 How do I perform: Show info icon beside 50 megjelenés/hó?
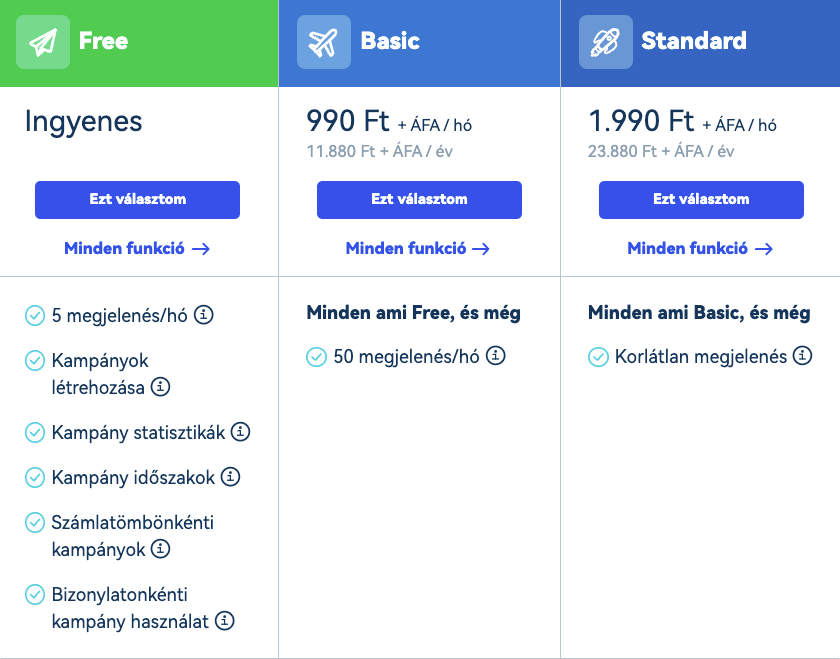coord(495,356)
